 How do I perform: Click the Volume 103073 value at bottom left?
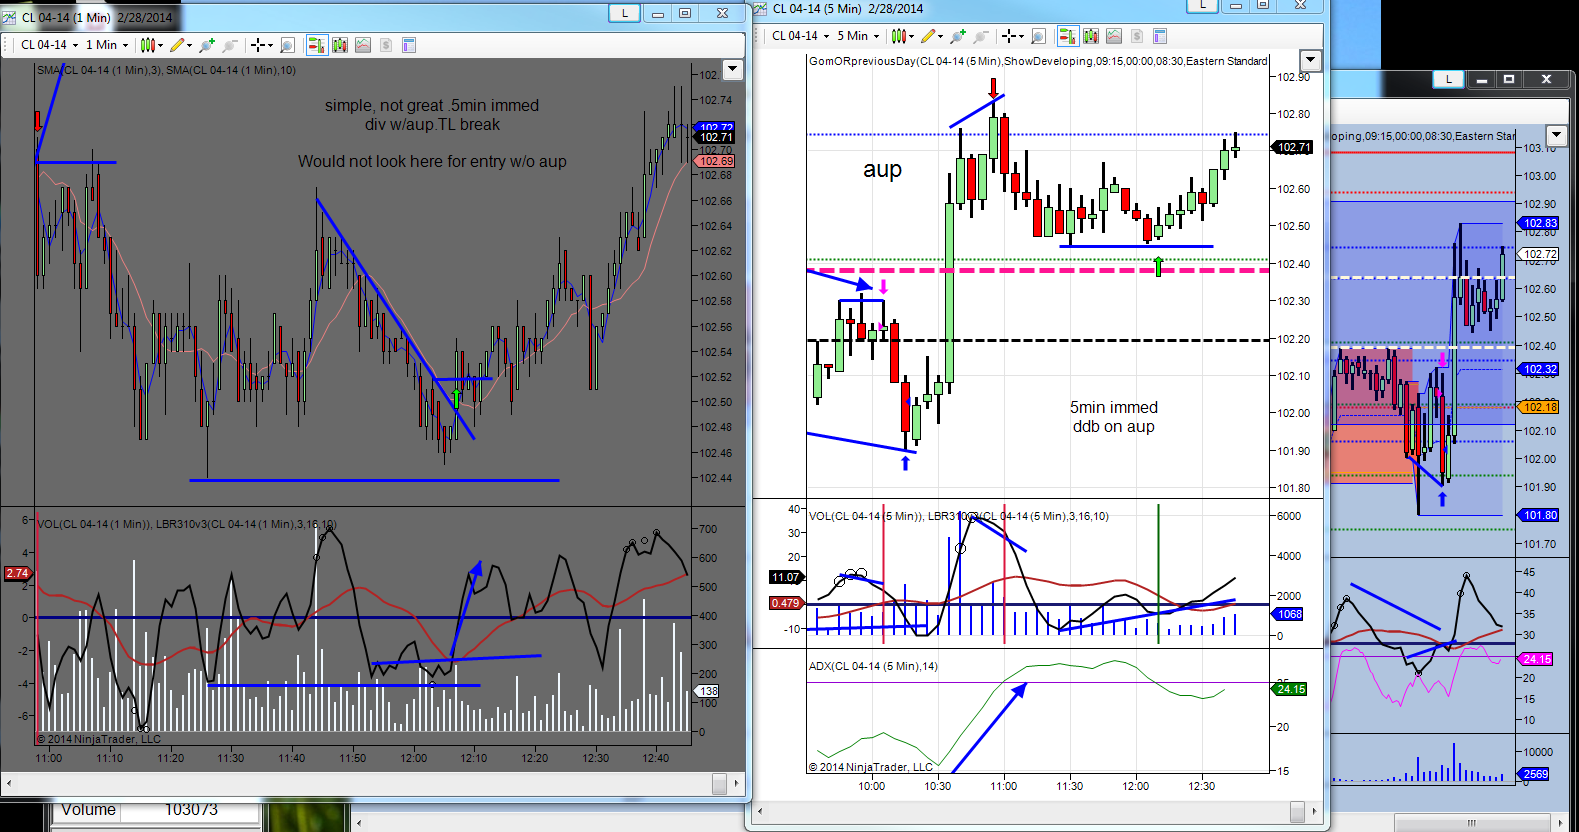(191, 810)
